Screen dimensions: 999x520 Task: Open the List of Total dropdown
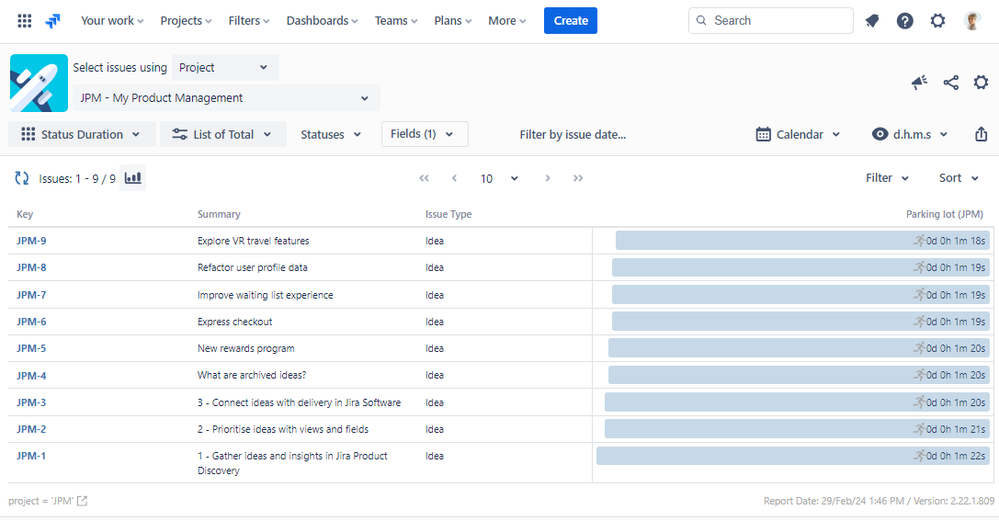(x=223, y=134)
